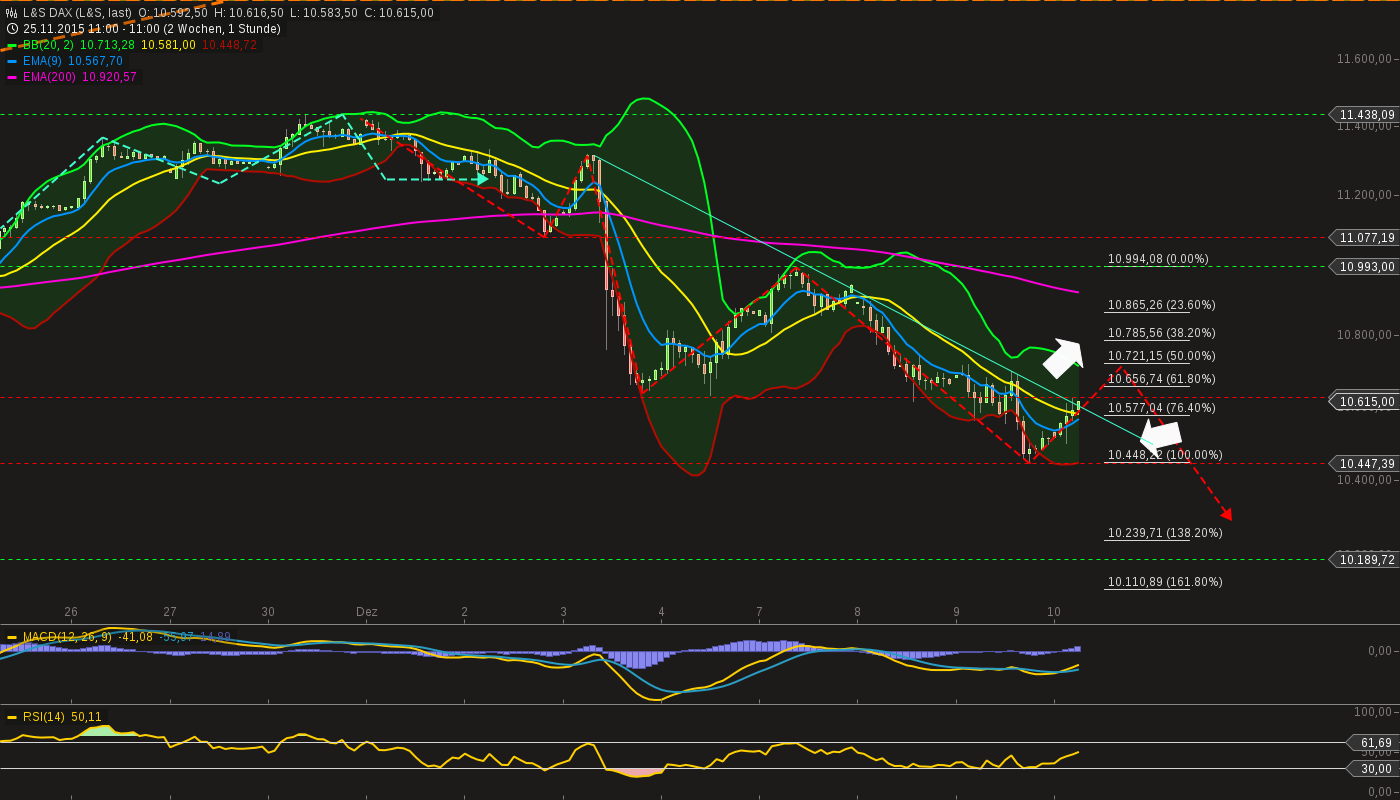Image resolution: width=1400 pixels, height=800 pixels.
Task: Click the 7 date label on time axis
Action: coord(759,612)
